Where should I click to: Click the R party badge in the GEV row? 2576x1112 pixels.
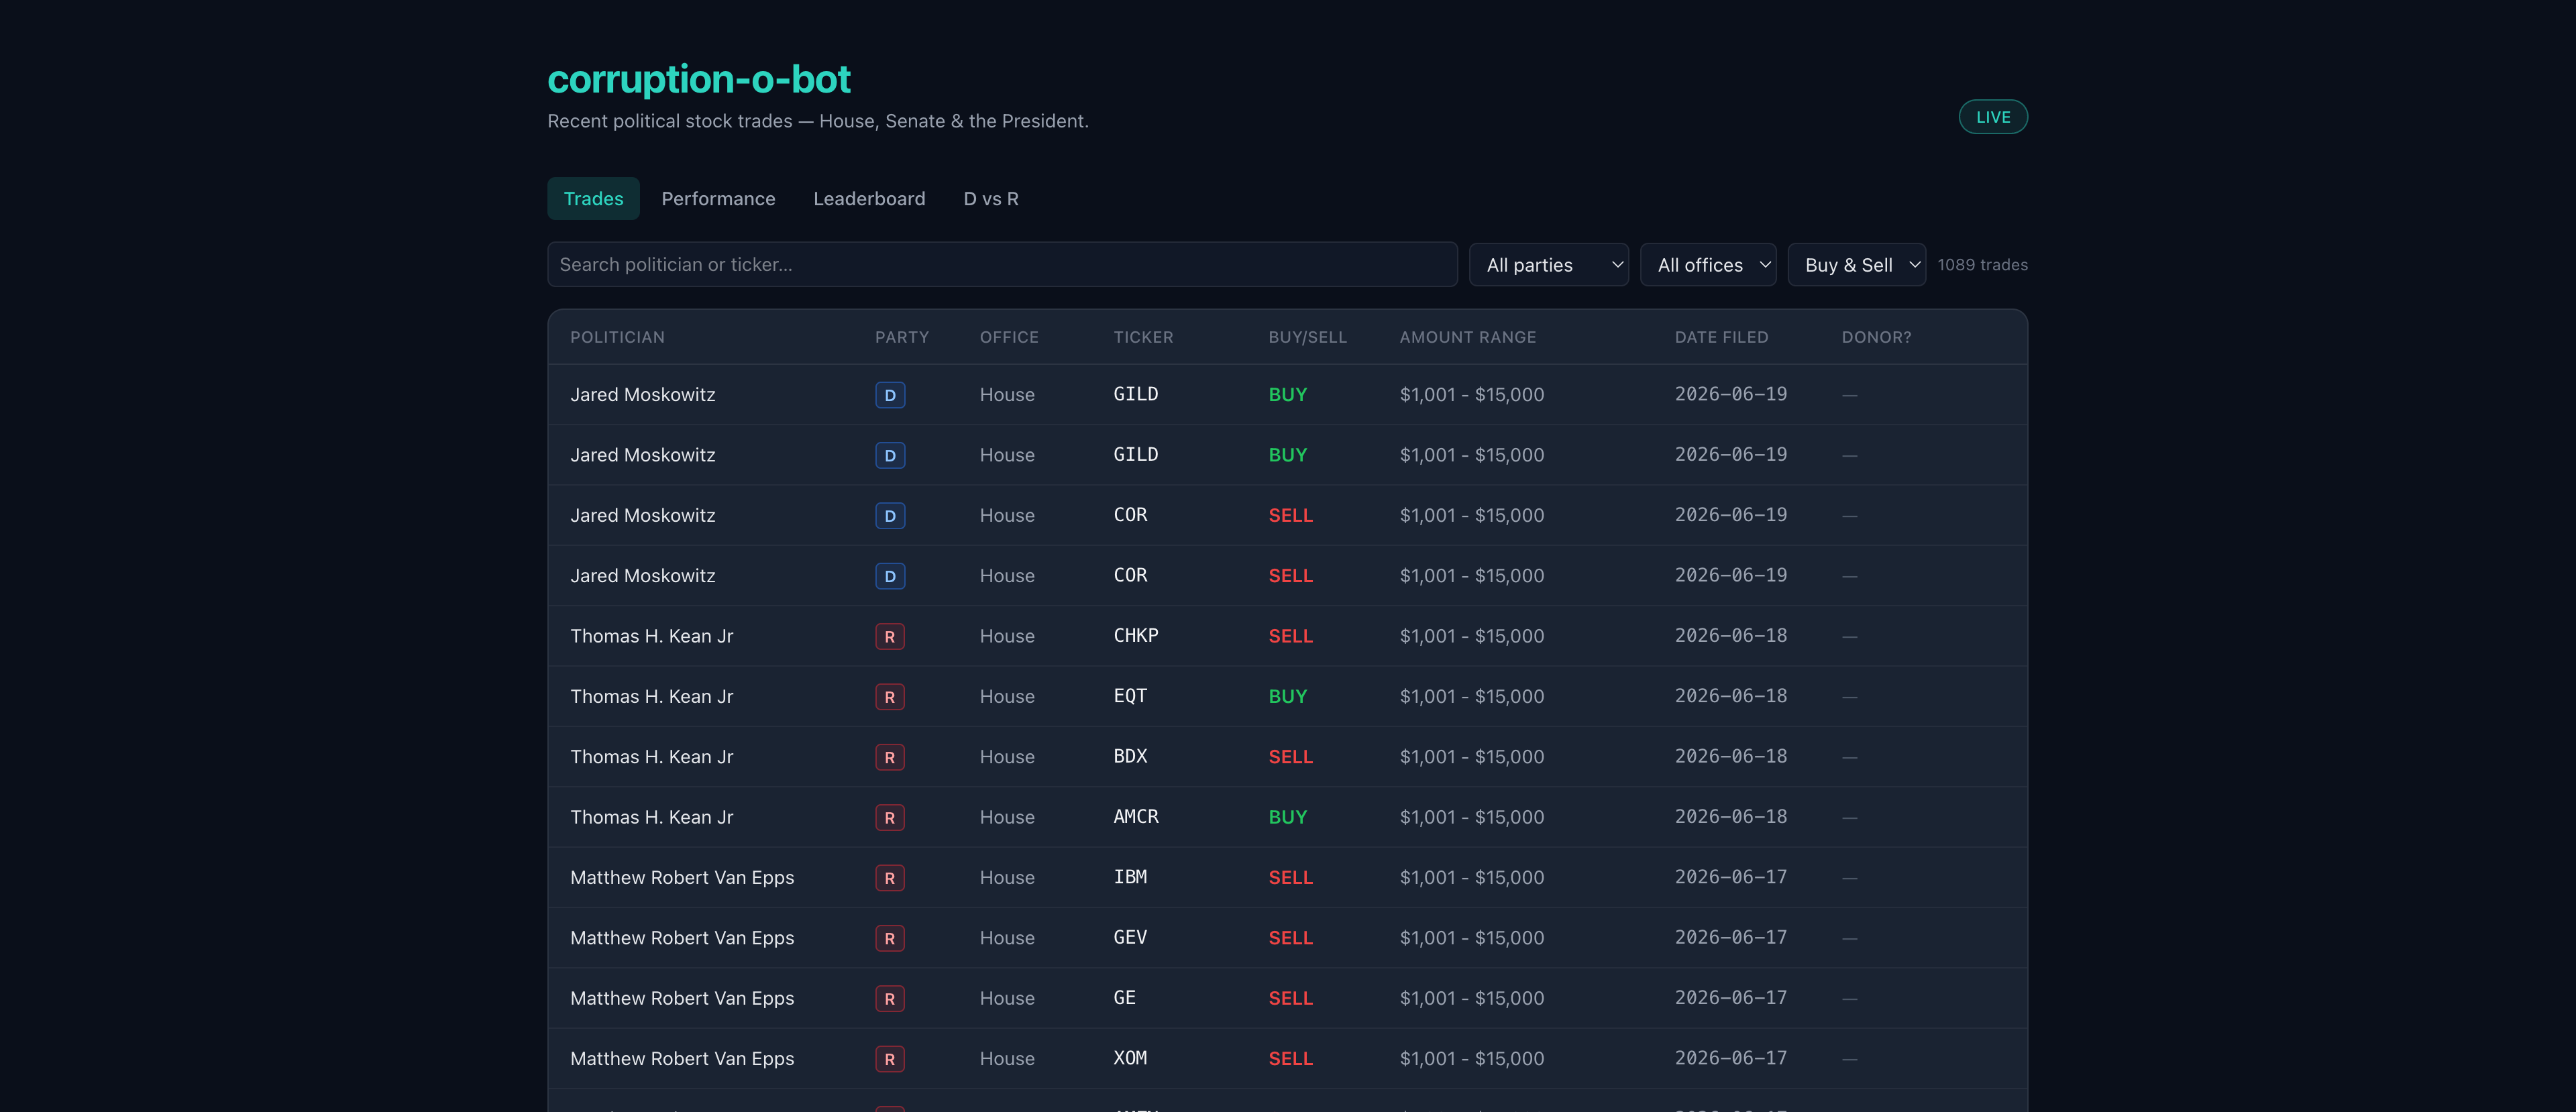click(889, 938)
